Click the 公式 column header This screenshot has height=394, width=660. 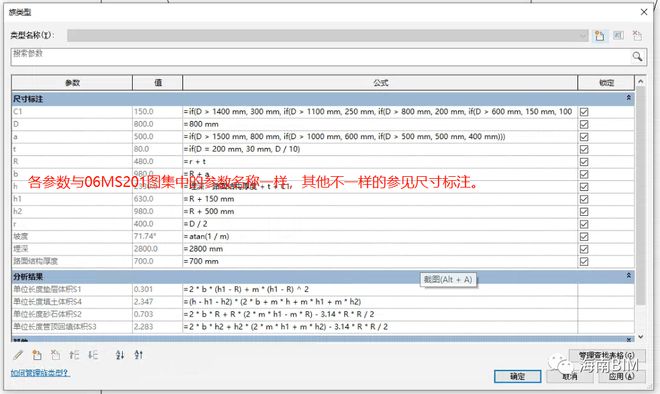[381, 83]
